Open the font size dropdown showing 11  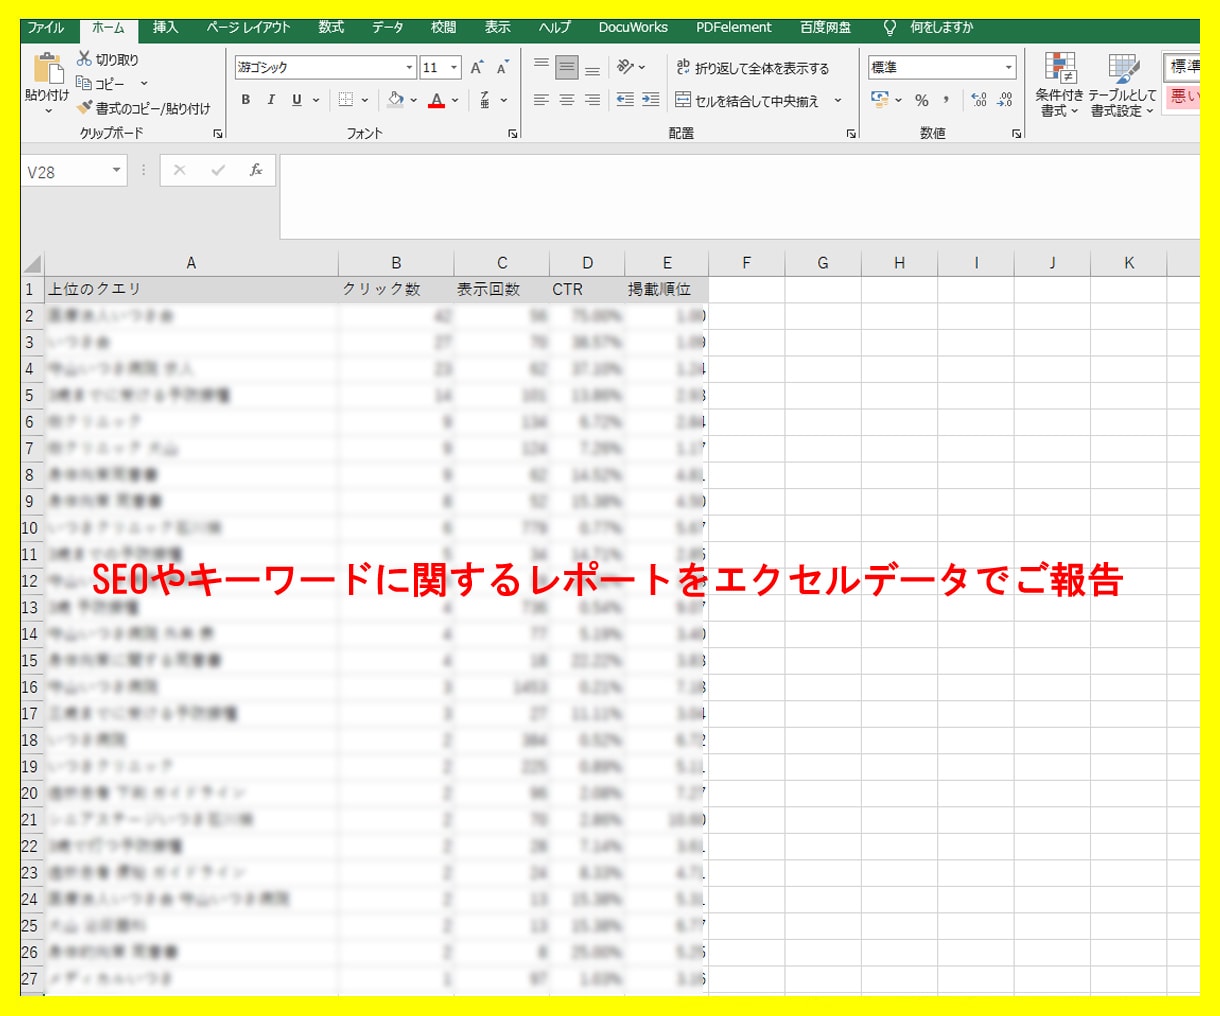(x=454, y=68)
